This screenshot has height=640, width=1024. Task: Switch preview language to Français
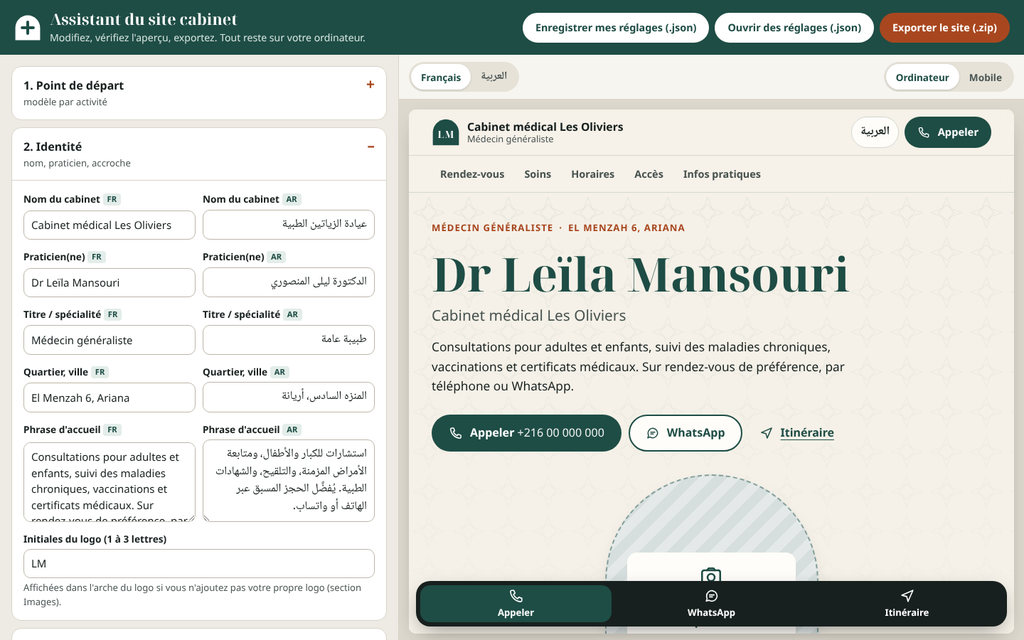441,77
